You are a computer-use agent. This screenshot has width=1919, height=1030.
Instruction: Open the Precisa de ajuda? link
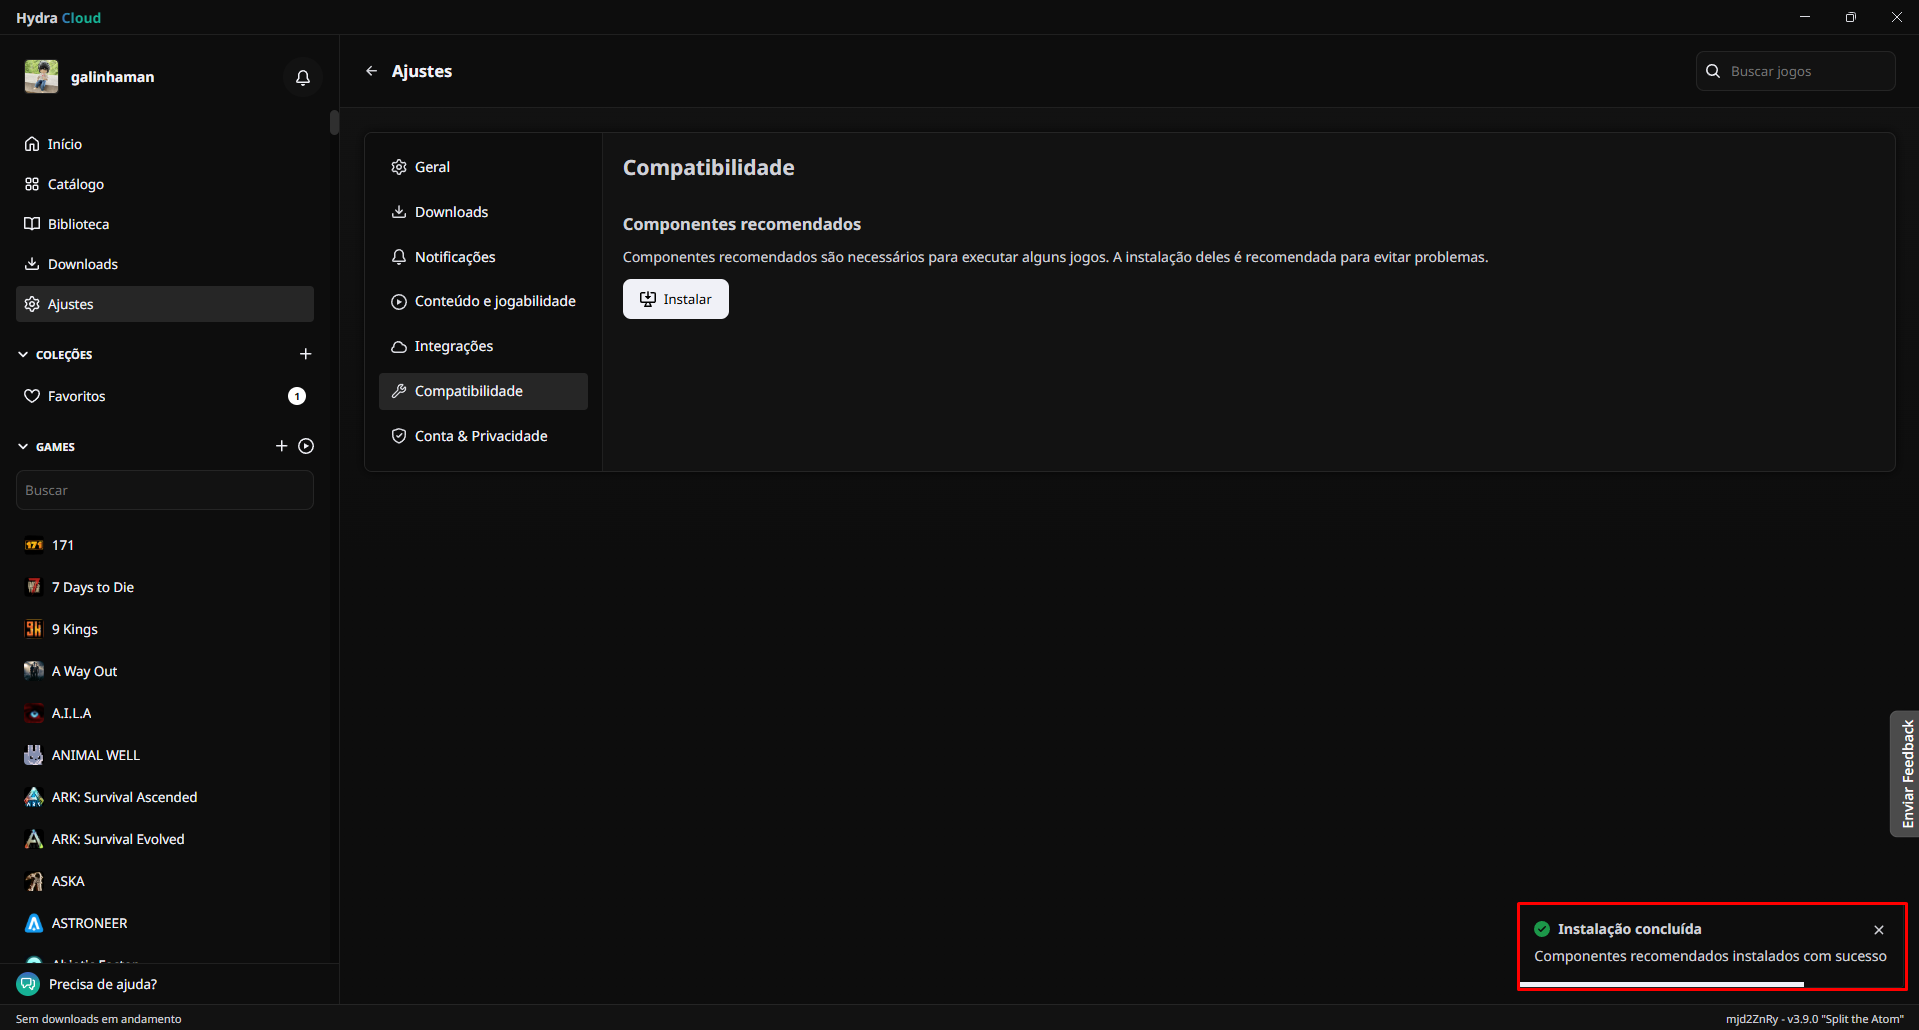[102, 984]
